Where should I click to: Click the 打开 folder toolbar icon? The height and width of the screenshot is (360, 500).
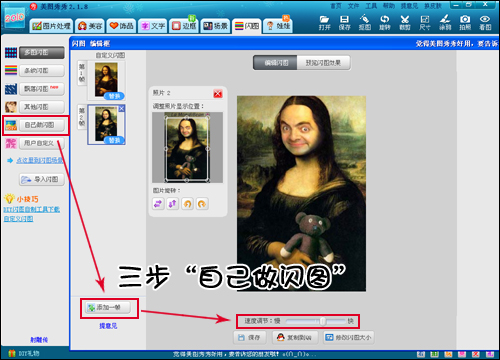click(x=324, y=23)
